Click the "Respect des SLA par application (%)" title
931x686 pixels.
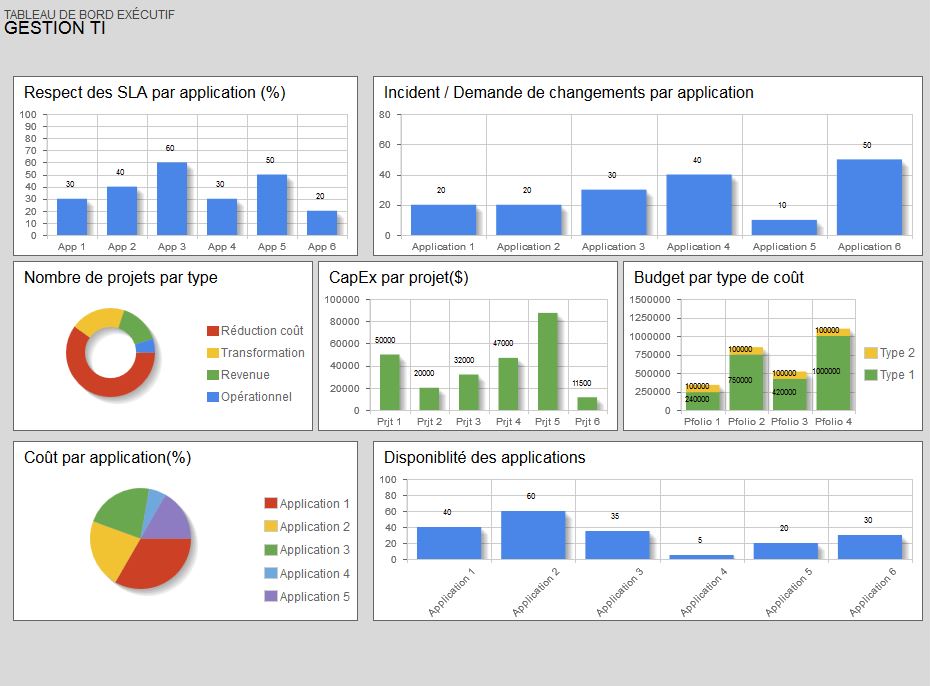154,93
